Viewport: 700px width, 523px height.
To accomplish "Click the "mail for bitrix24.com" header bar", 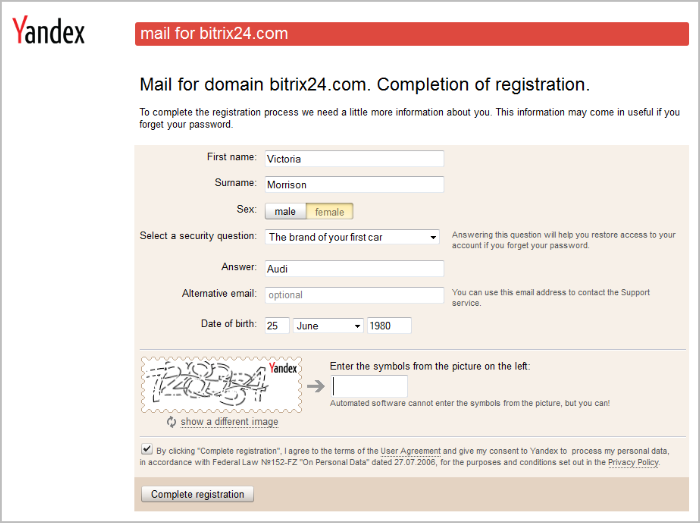I will pyautogui.click(x=411, y=34).
